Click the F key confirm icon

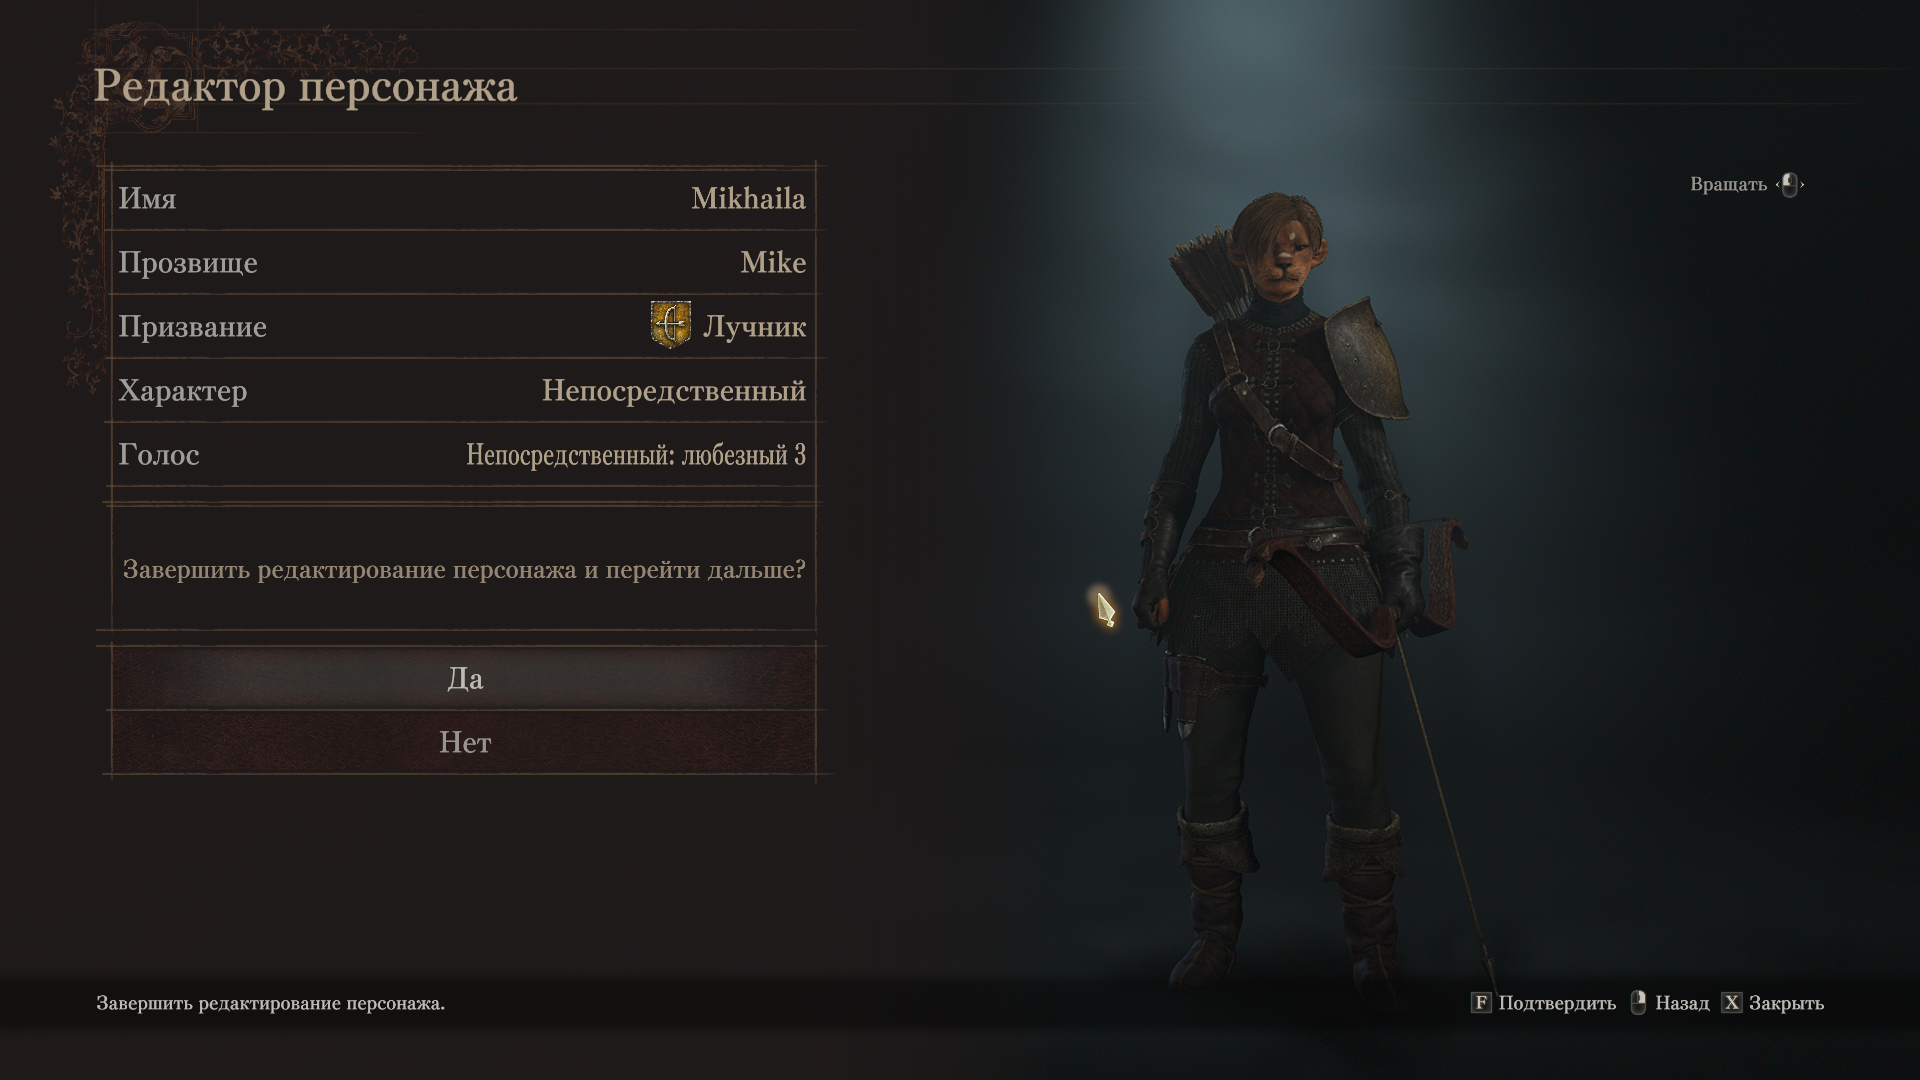click(1481, 1002)
